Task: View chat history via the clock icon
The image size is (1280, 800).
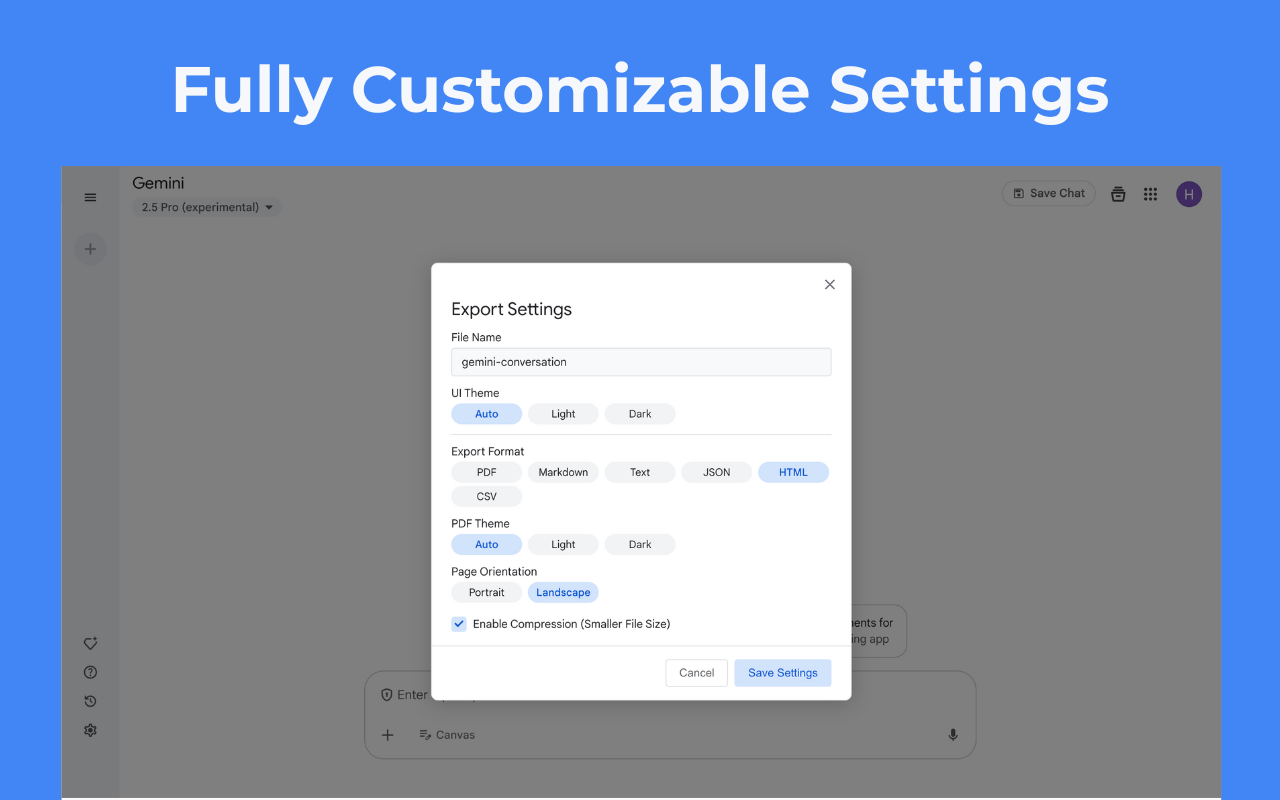Action: pos(90,701)
